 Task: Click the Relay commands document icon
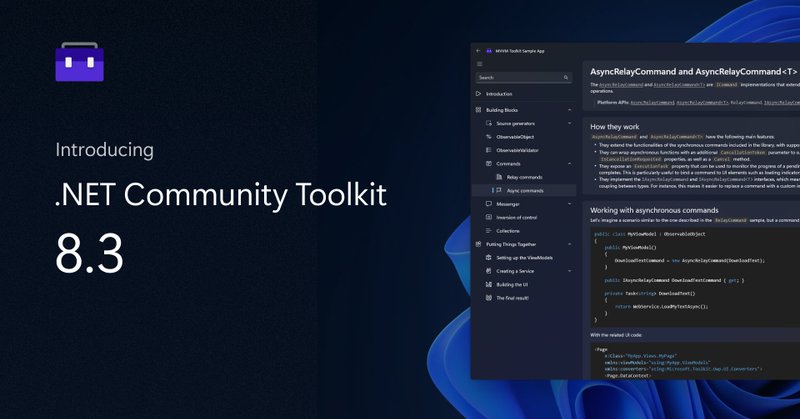pos(499,177)
